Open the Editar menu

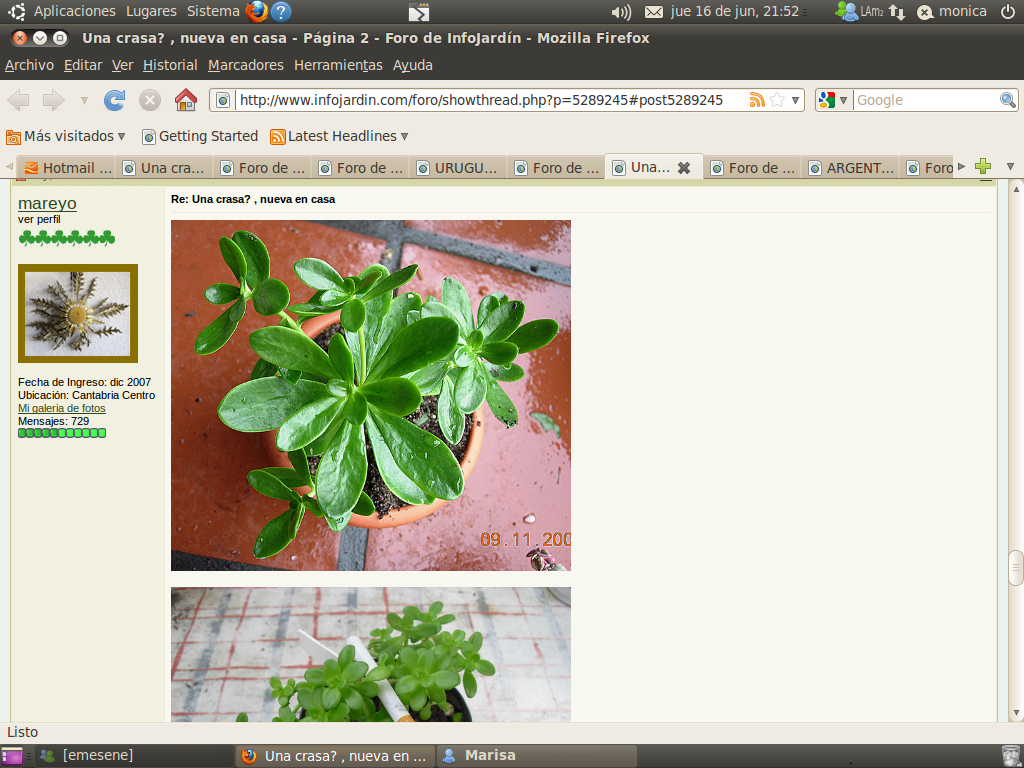coord(83,65)
